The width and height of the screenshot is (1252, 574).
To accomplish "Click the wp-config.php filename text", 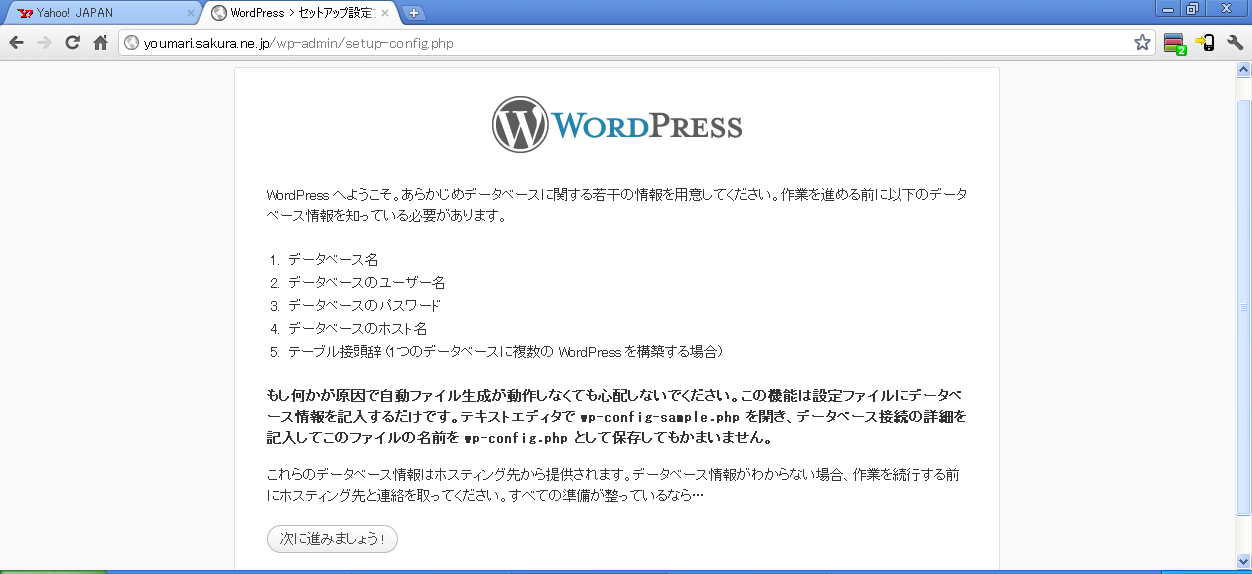I will [516, 439].
